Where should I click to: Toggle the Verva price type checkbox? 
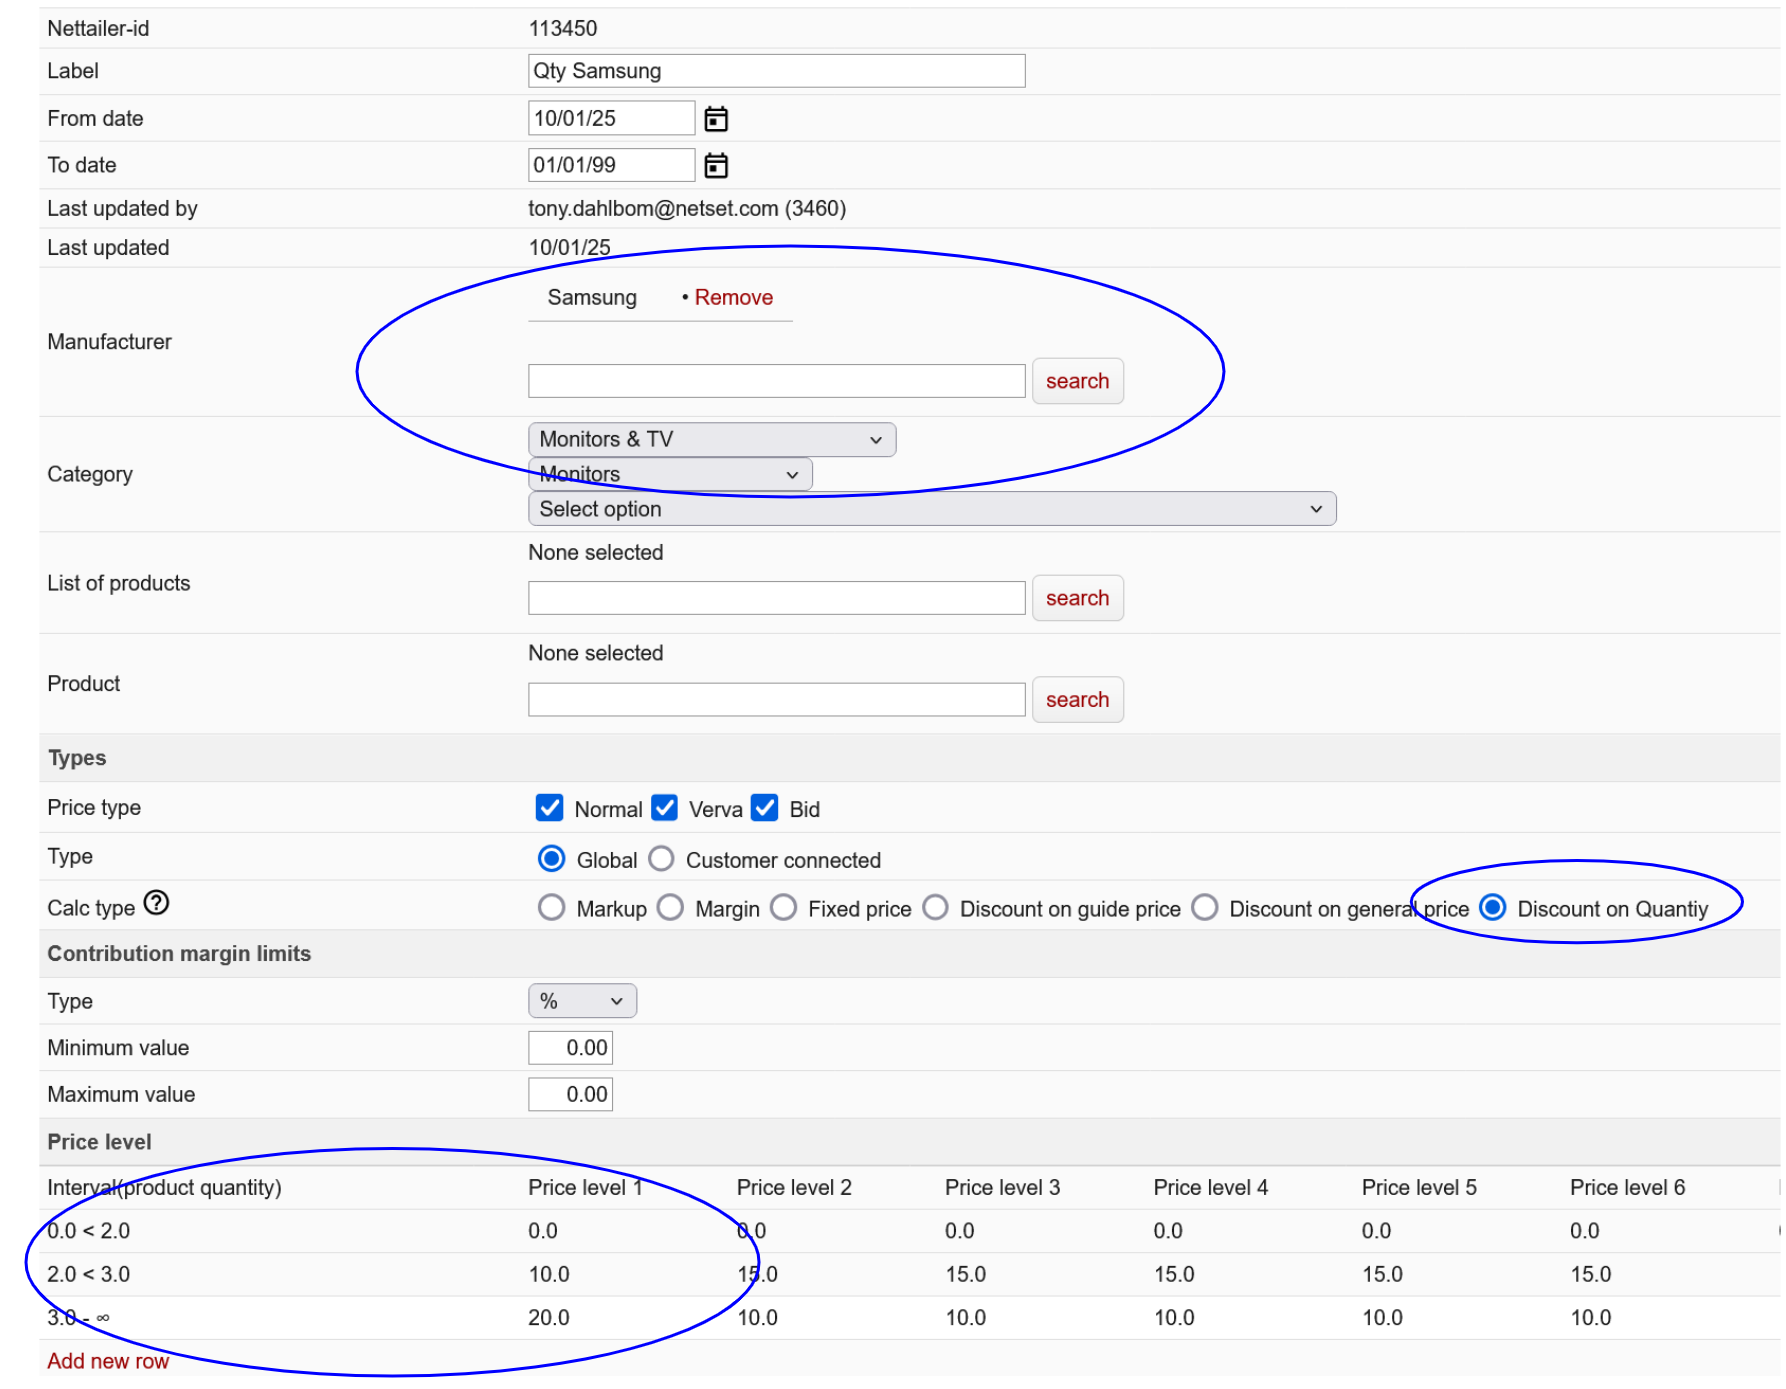[664, 808]
